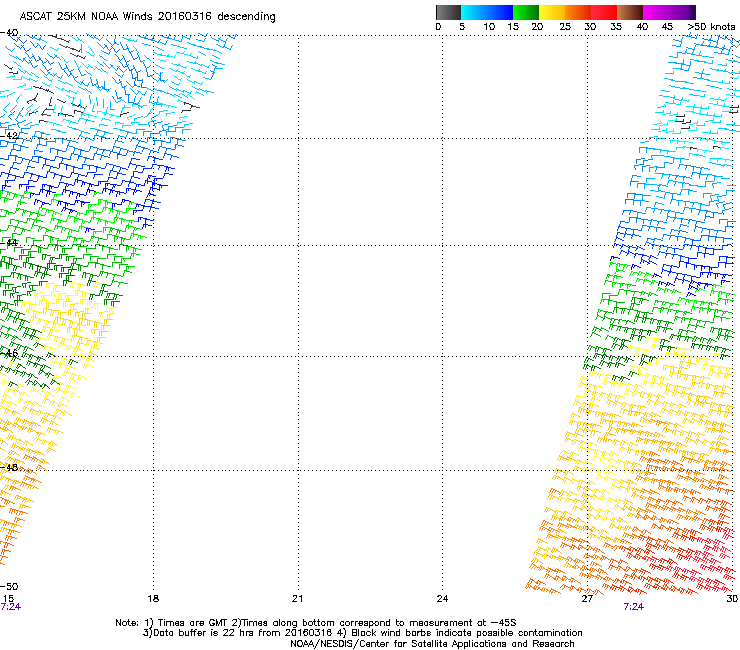Click the 21 longitude axis label
The height and width of the screenshot is (650, 740).
[x=297, y=599]
